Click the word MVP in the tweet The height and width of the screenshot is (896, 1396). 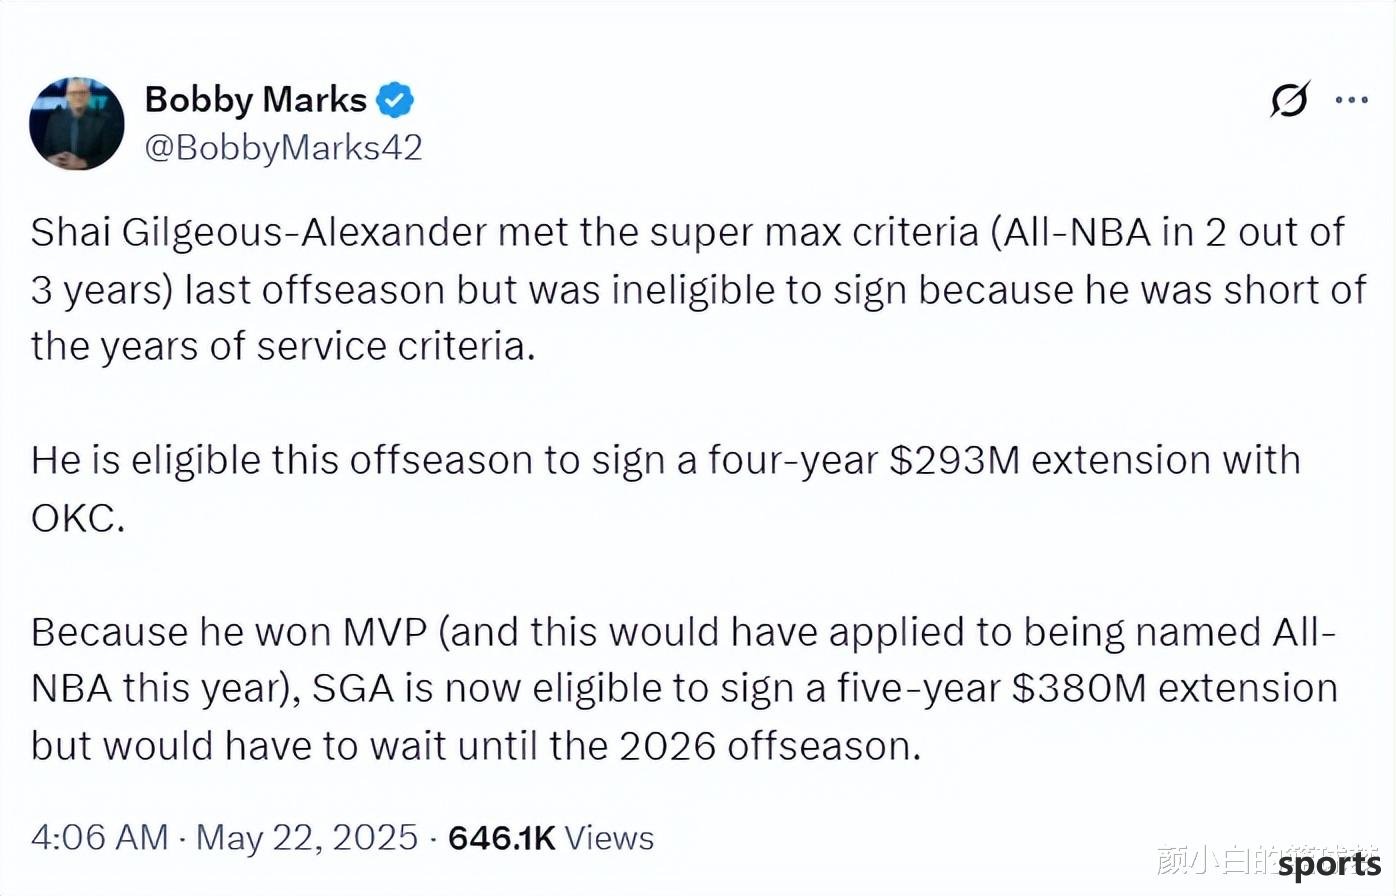[x=385, y=633]
